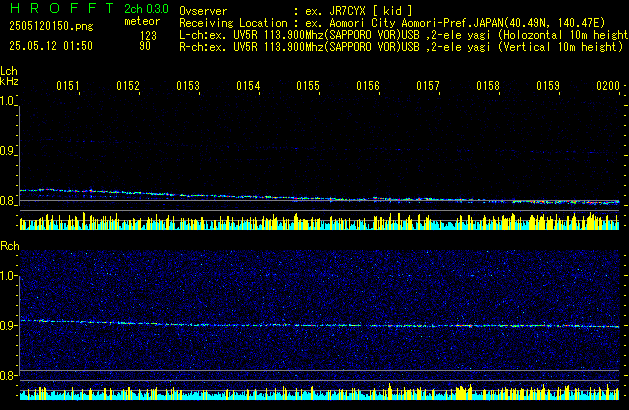Select the meteor count 90
This screenshot has width=629, height=410.
click(x=145, y=46)
